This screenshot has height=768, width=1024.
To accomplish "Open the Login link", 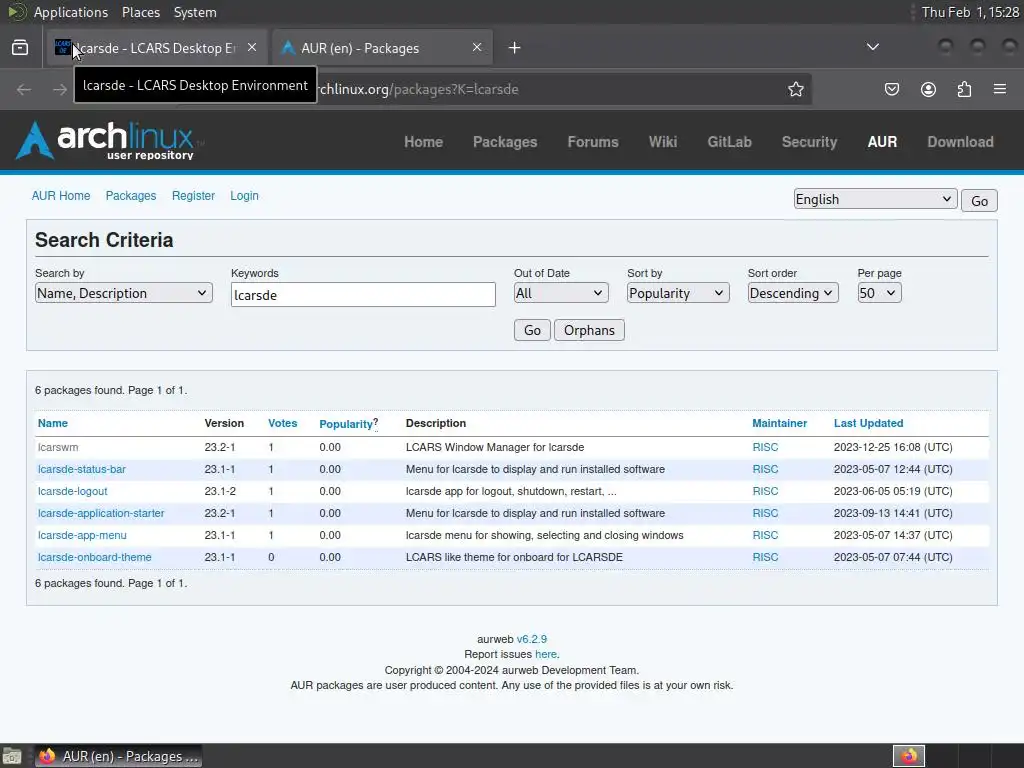I will [x=244, y=196].
